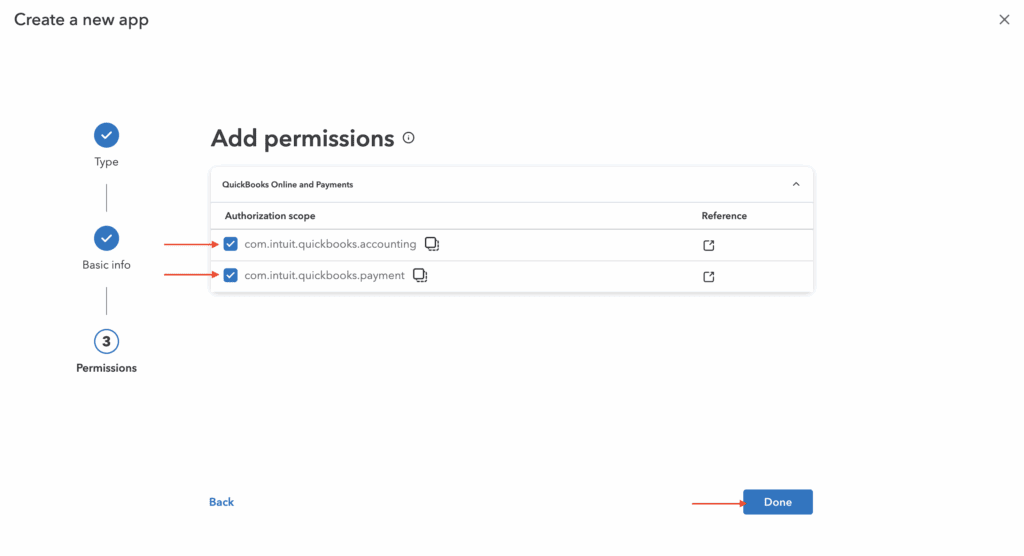This screenshot has height=556, width=1024.
Task: Click the Add permissions heading
Action: click(x=302, y=139)
